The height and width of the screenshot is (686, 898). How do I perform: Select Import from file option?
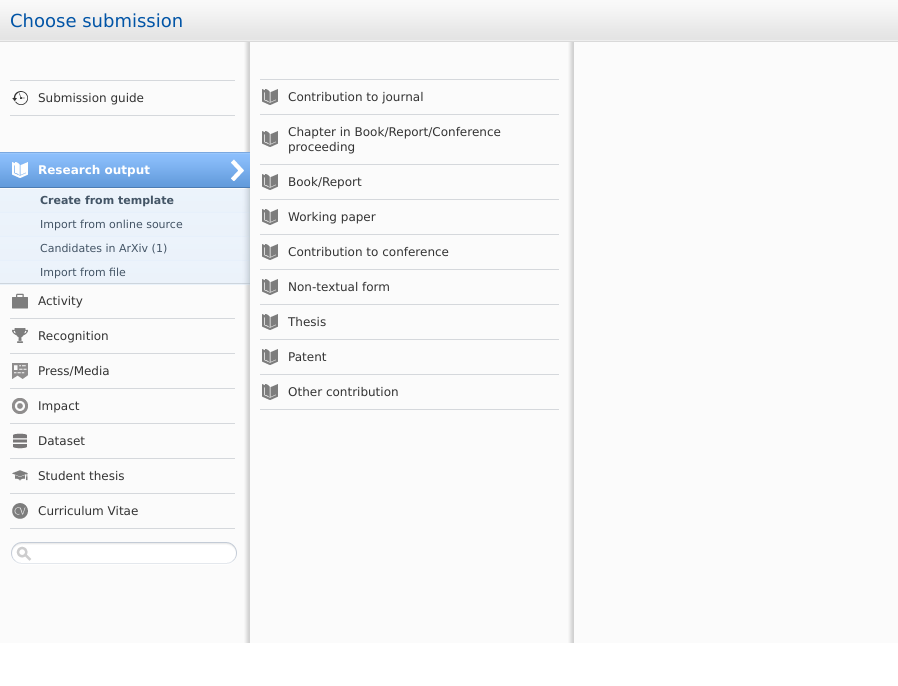click(82, 273)
